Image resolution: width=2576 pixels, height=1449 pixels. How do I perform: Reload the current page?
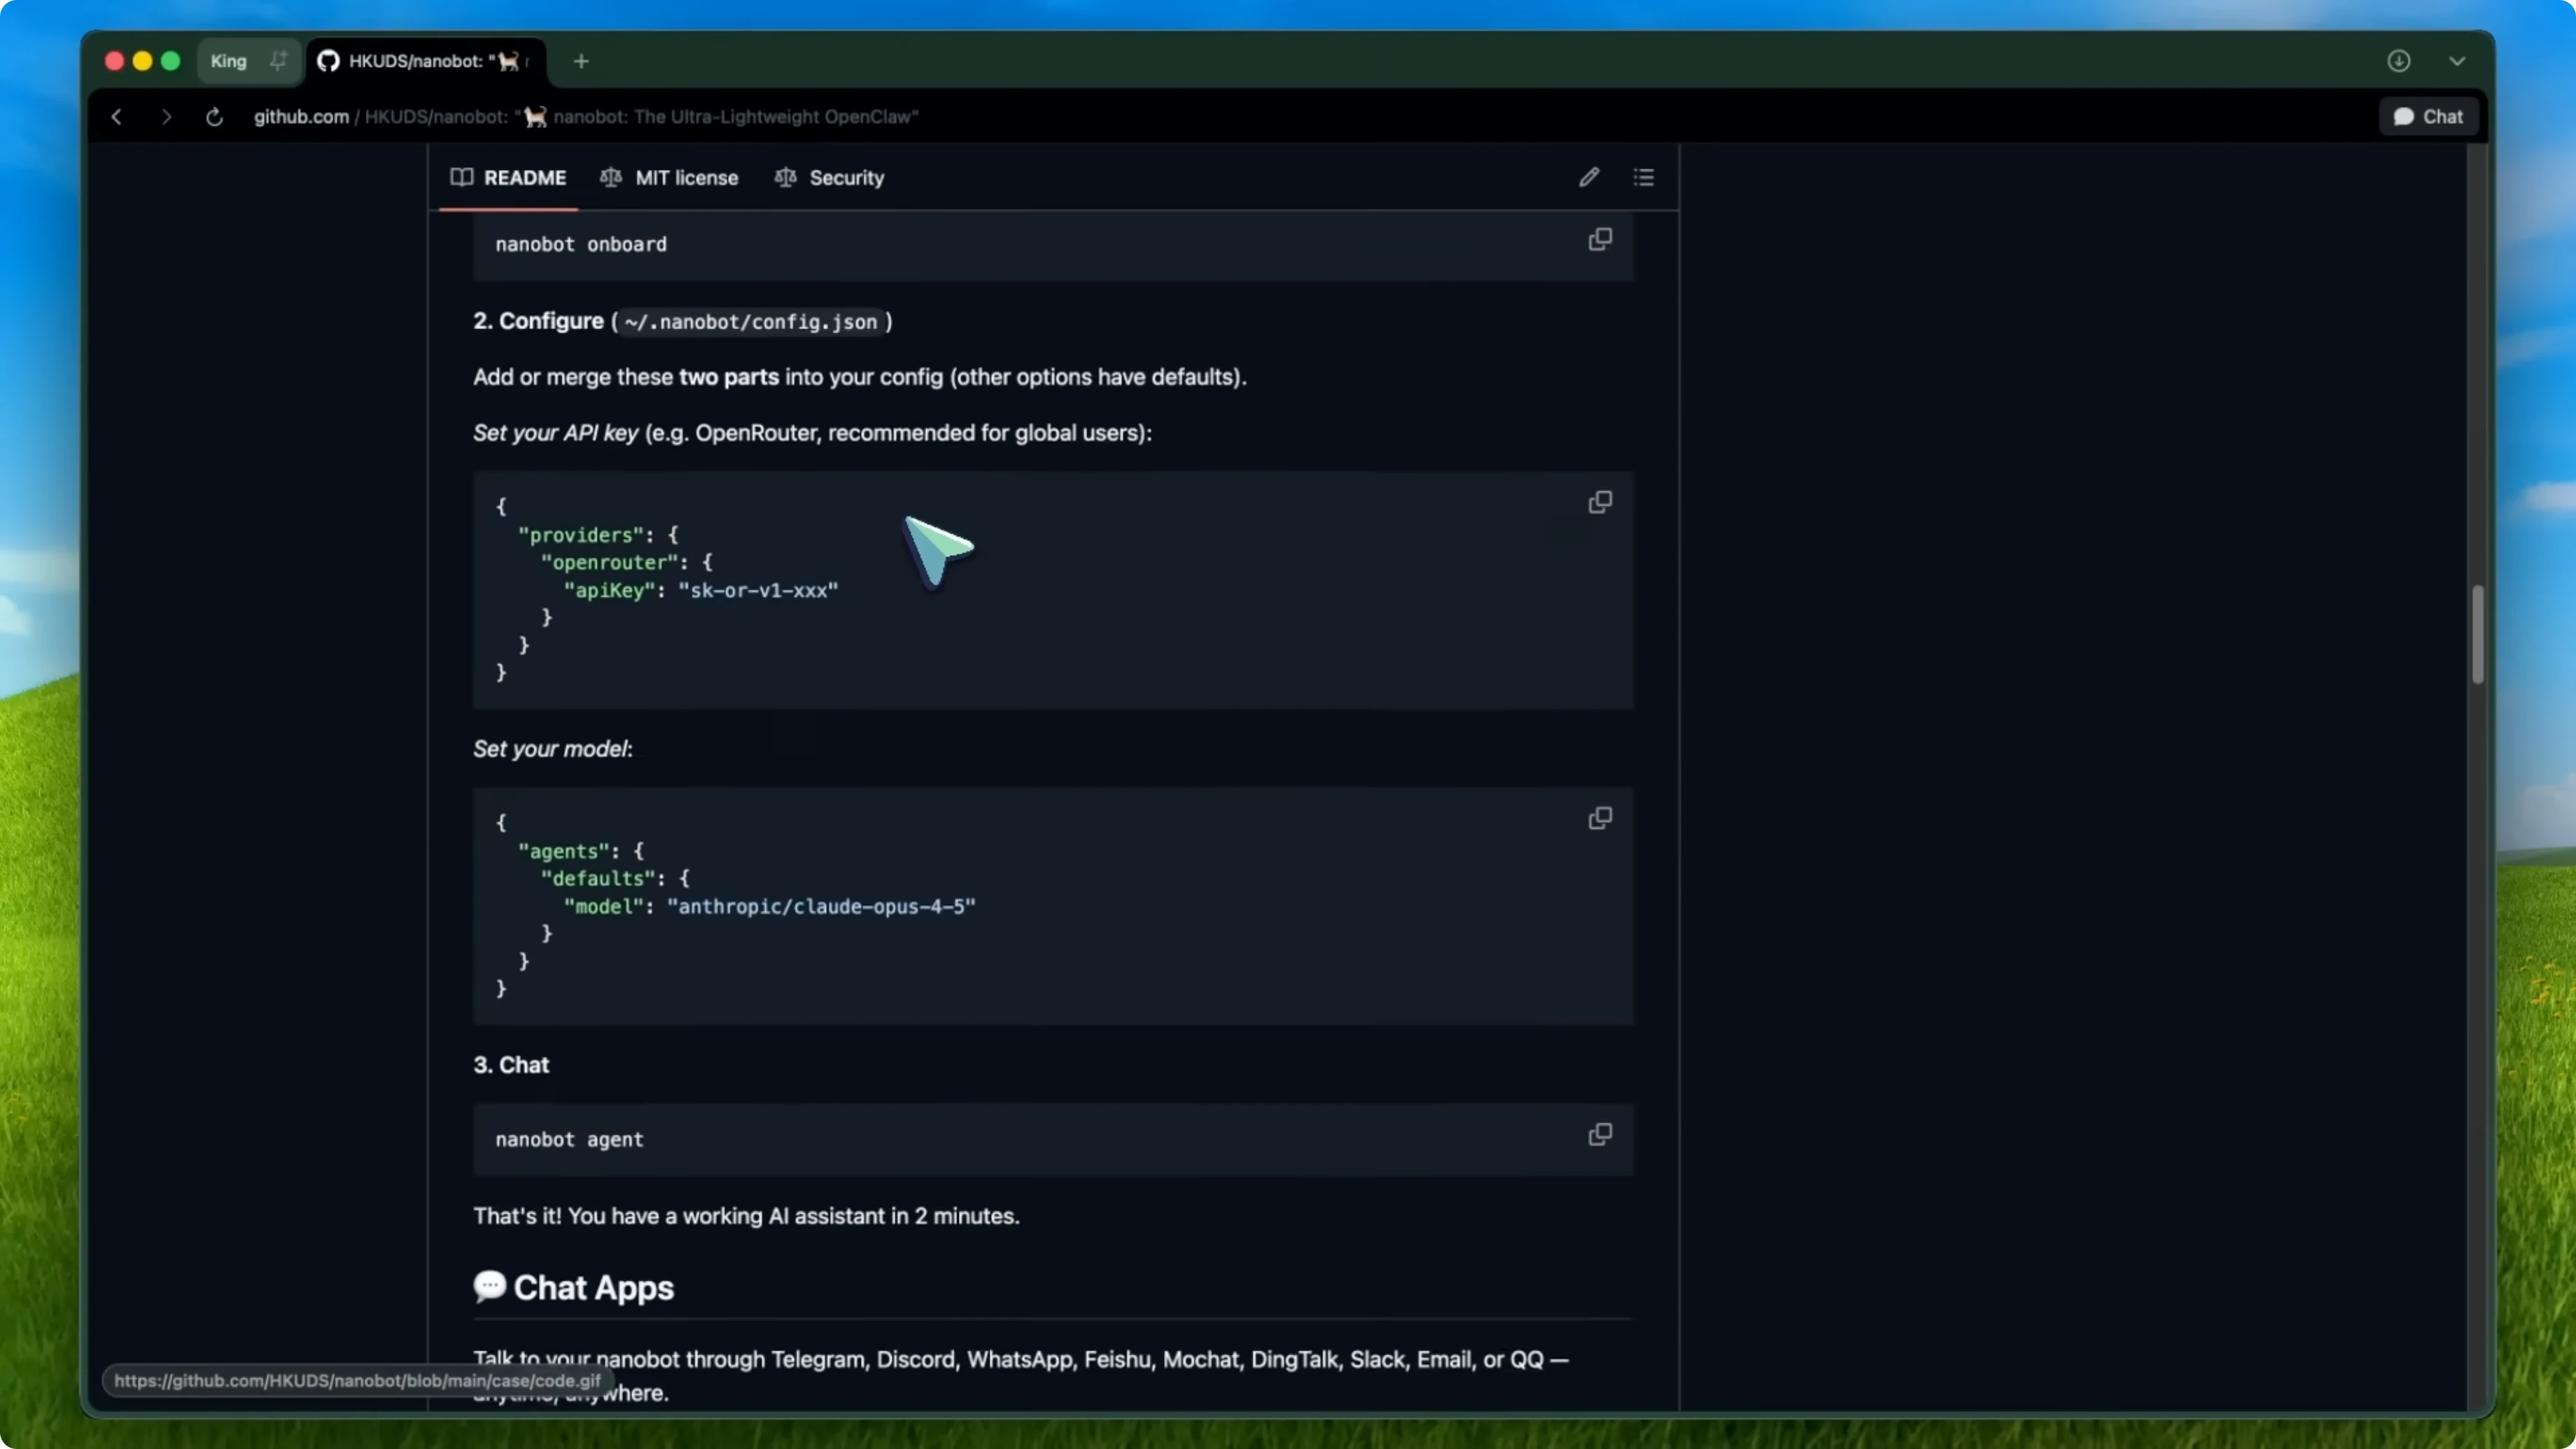click(214, 116)
